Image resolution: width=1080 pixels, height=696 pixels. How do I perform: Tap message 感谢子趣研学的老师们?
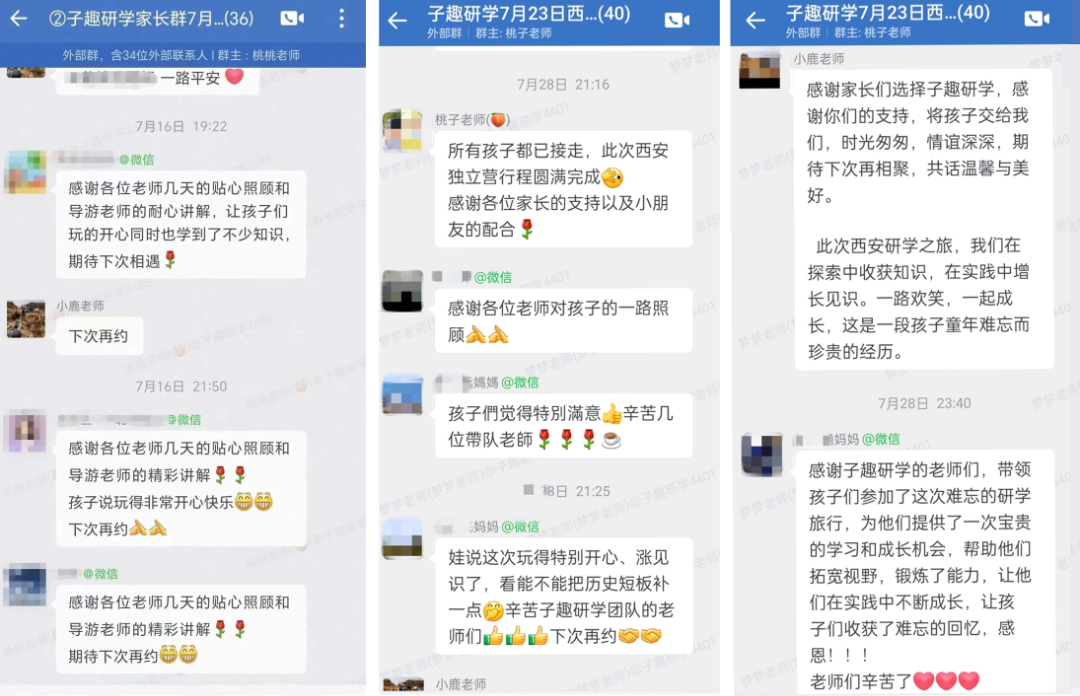924,572
